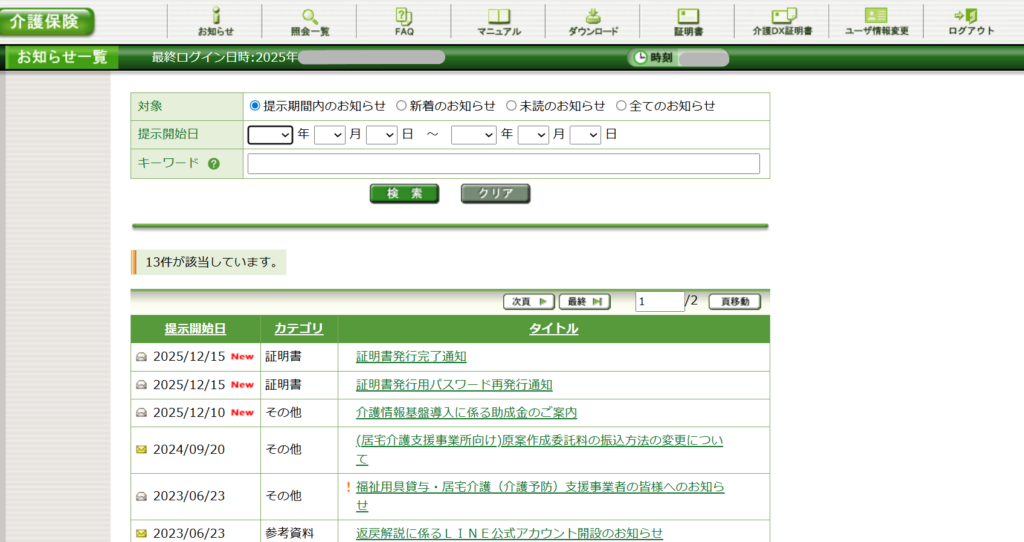The height and width of the screenshot is (542, 1024).
Task: Open the FAQ icon
Action: (404, 21)
